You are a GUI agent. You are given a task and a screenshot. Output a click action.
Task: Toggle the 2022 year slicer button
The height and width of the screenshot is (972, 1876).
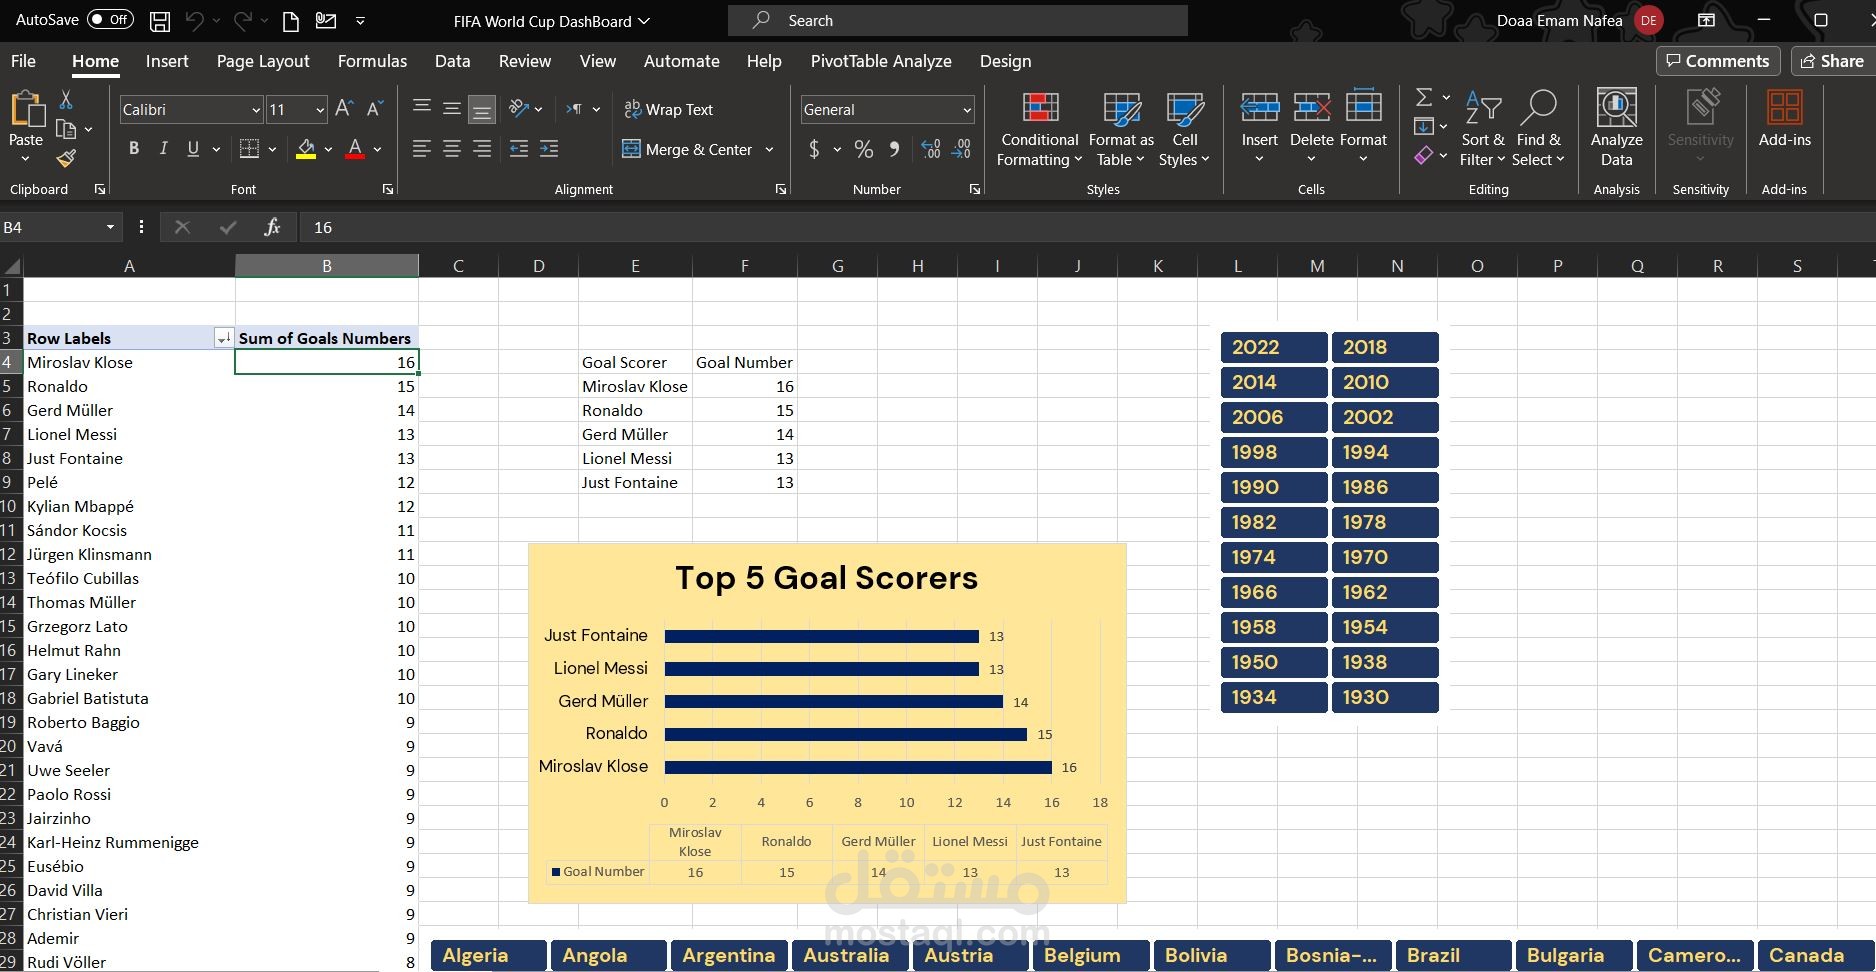pyautogui.click(x=1274, y=347)
